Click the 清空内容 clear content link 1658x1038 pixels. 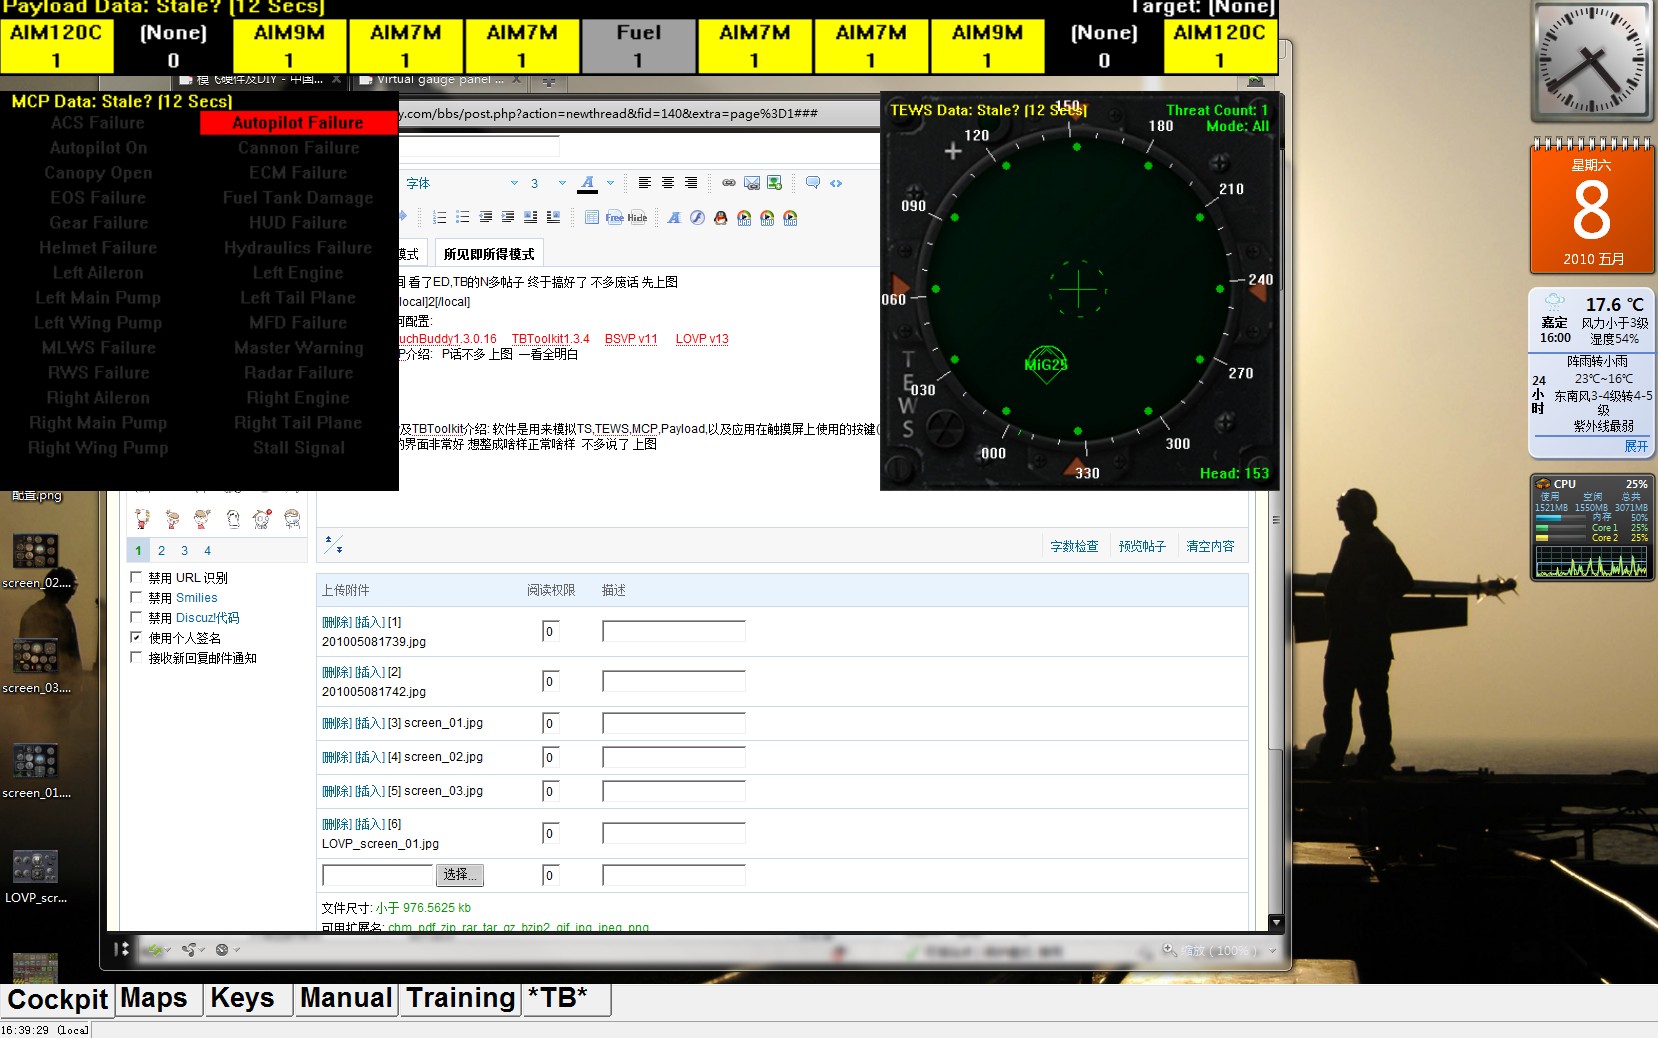click(x=1210, y=546)
